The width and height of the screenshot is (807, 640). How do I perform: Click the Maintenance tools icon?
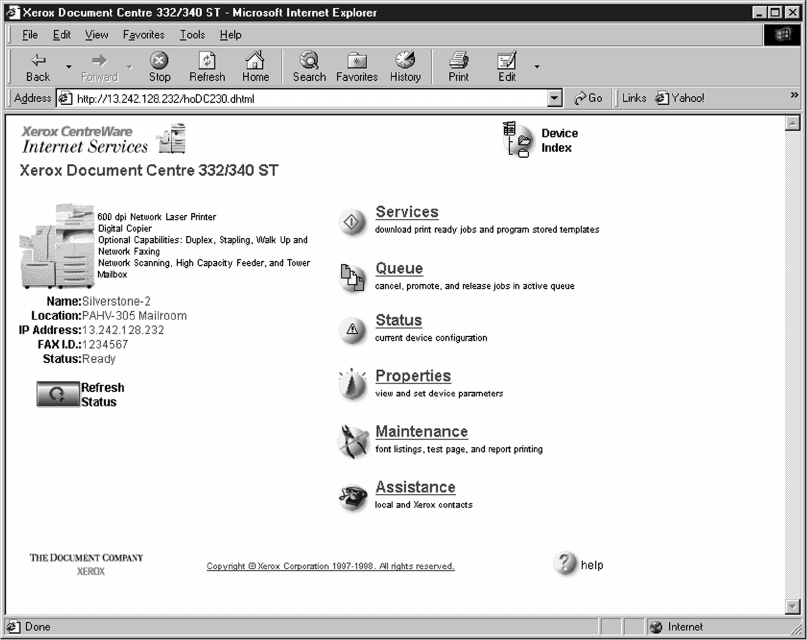(x=352, y=441)
